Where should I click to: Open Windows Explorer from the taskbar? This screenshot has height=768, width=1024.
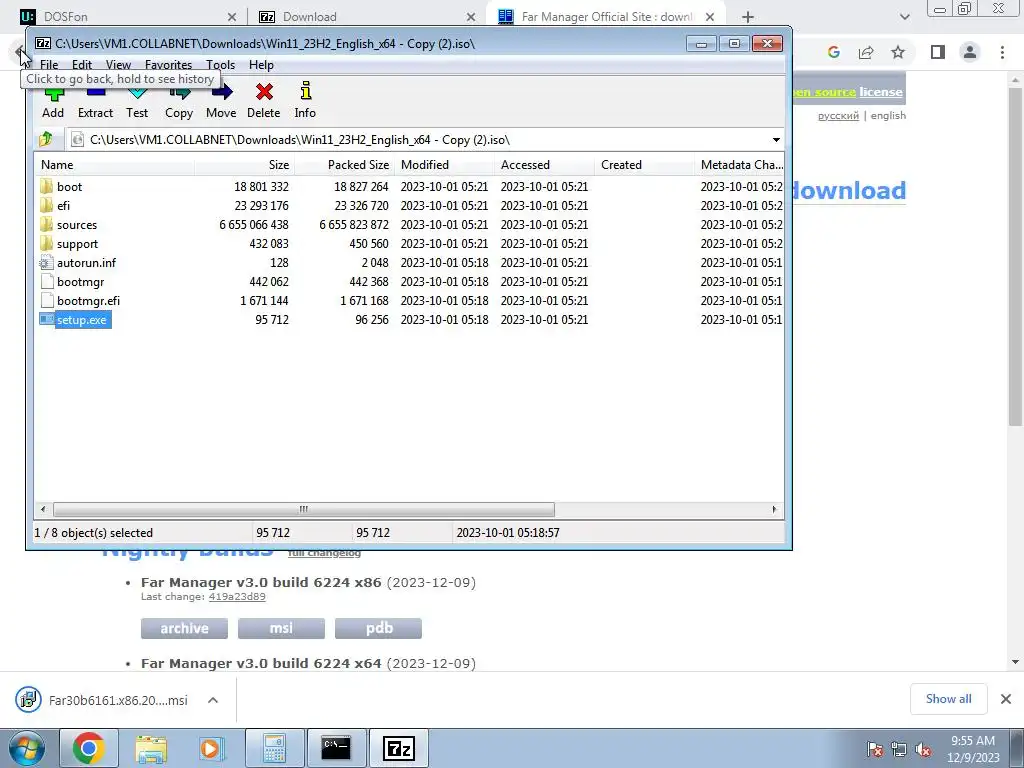click(151, 748)
